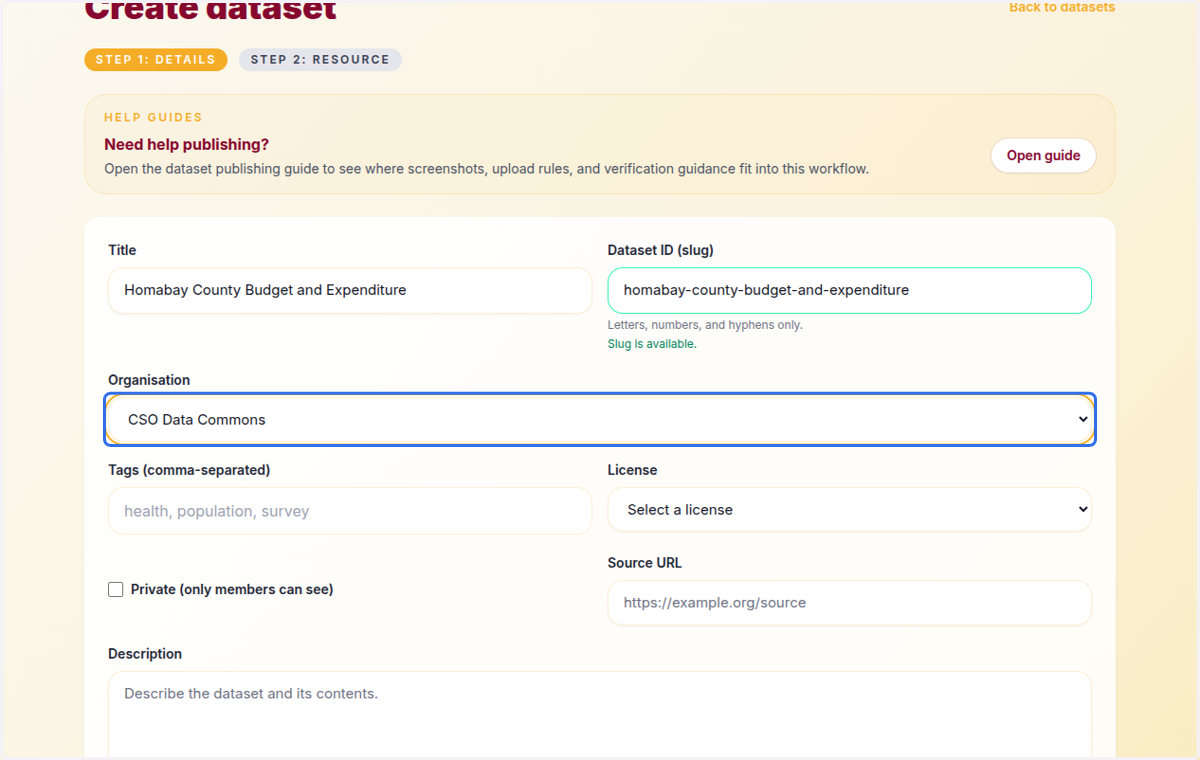The width and height of the screenshot is (1200, 760).
Task: Click 'Letters, numbers, and hyphens only.' hint
Action: [x=705, y=325]
